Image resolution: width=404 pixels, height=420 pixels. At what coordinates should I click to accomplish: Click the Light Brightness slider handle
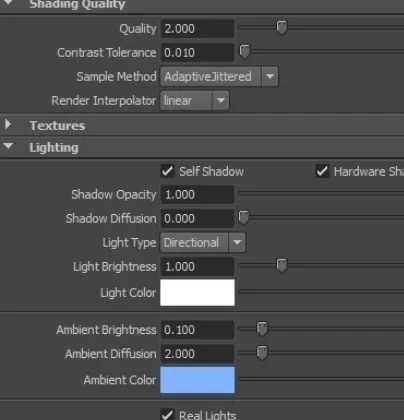[282, 266]
